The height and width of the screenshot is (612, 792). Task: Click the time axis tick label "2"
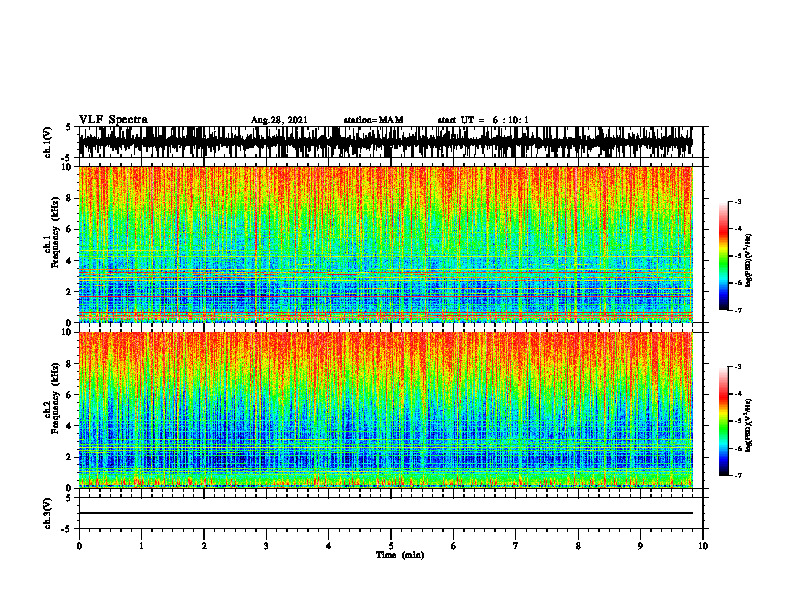(204, 546)
